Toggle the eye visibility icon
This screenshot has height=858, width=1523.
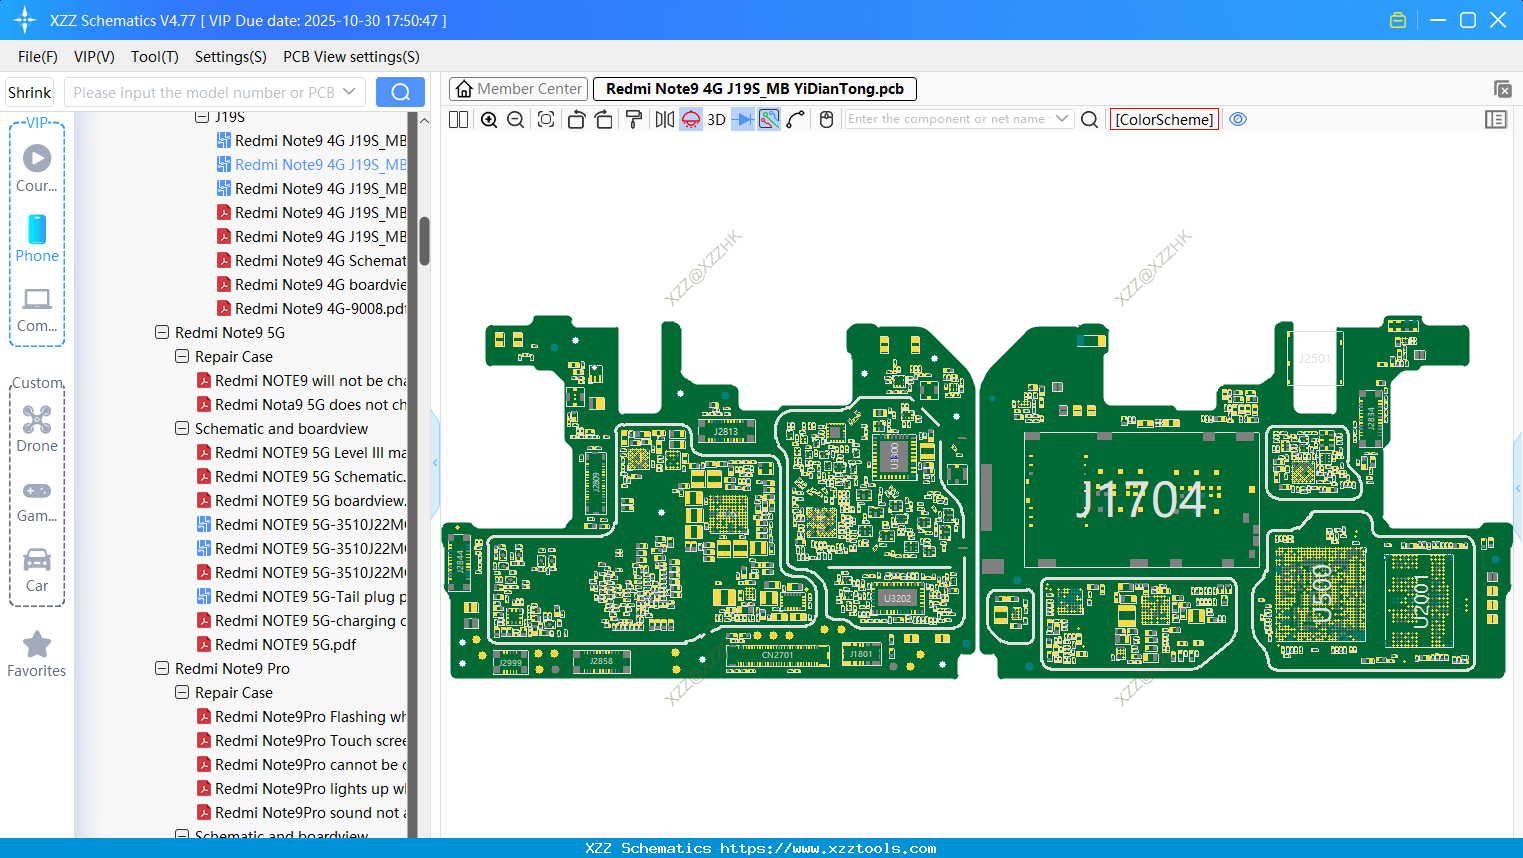click(x=1238, y=119)
